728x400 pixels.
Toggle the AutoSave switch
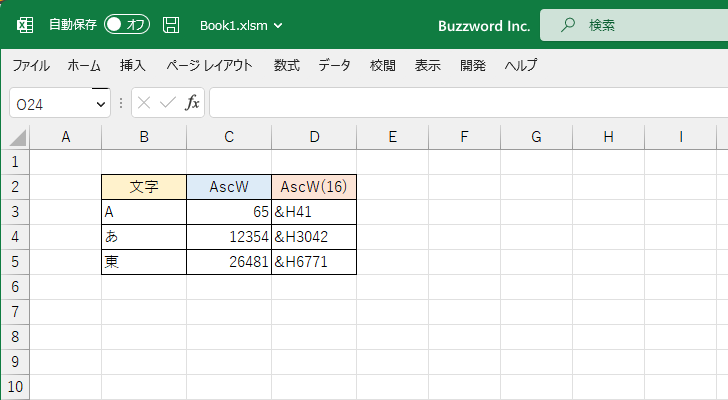127,25
